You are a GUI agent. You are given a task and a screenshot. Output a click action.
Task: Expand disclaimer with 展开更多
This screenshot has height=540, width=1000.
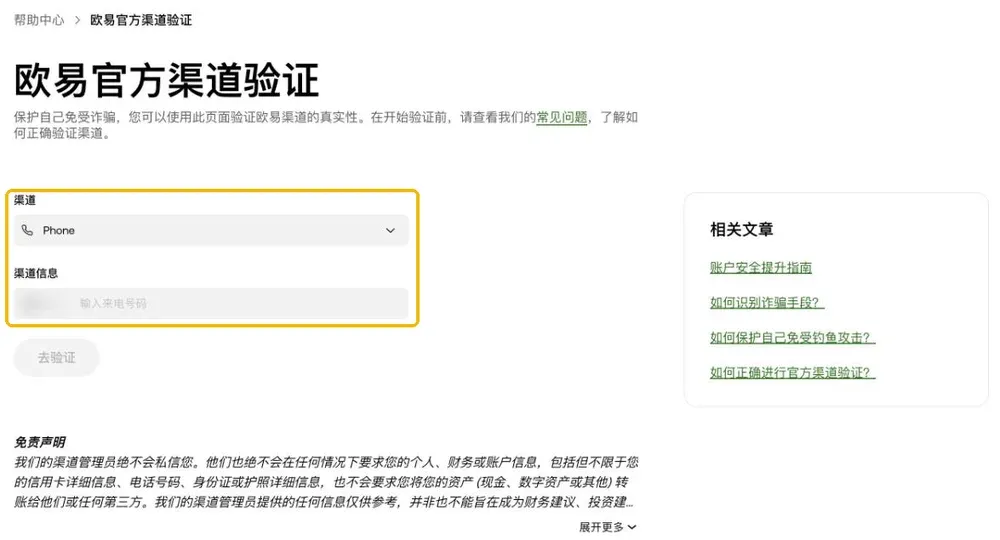[607, 527]
